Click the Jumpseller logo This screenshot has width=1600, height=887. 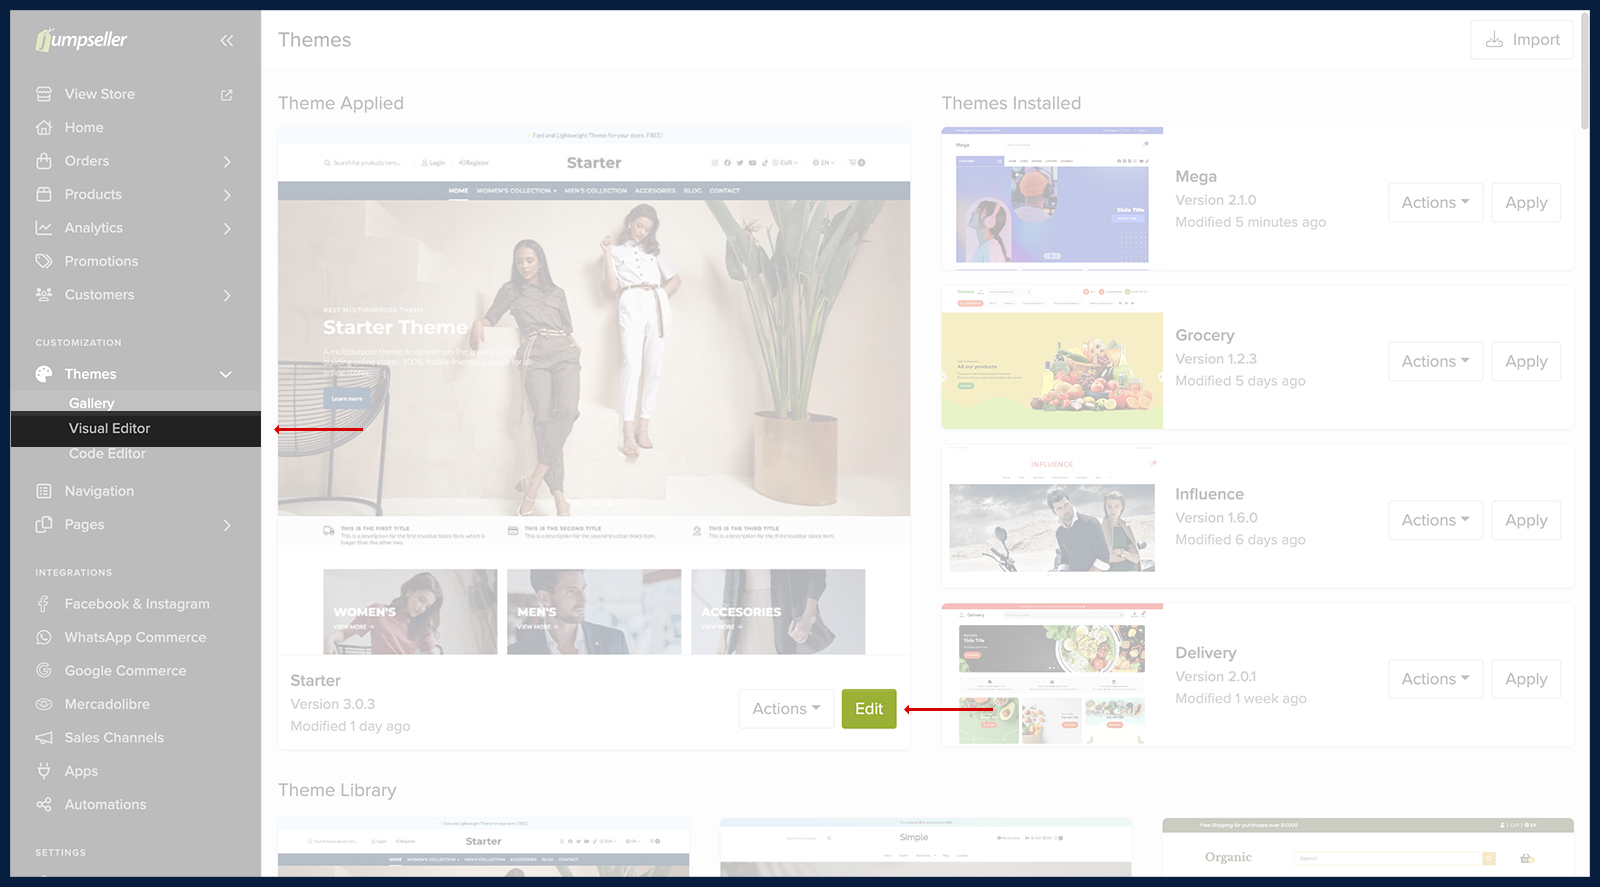click(81, 40)
